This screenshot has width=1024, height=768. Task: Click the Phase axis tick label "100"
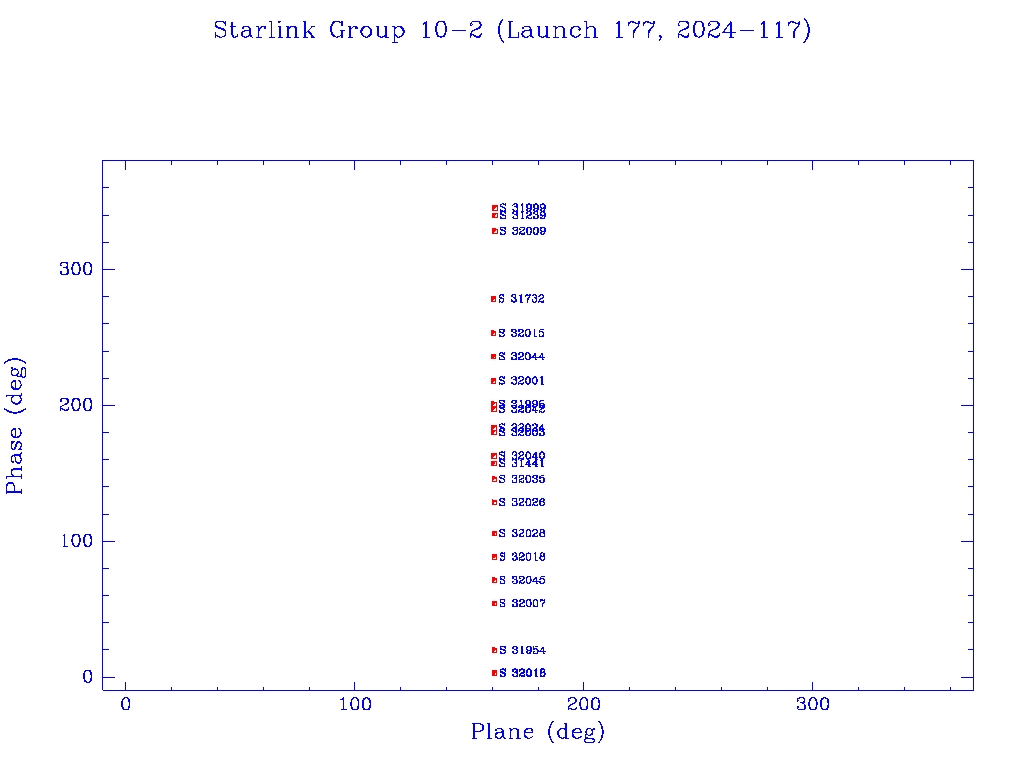(77, 541)
